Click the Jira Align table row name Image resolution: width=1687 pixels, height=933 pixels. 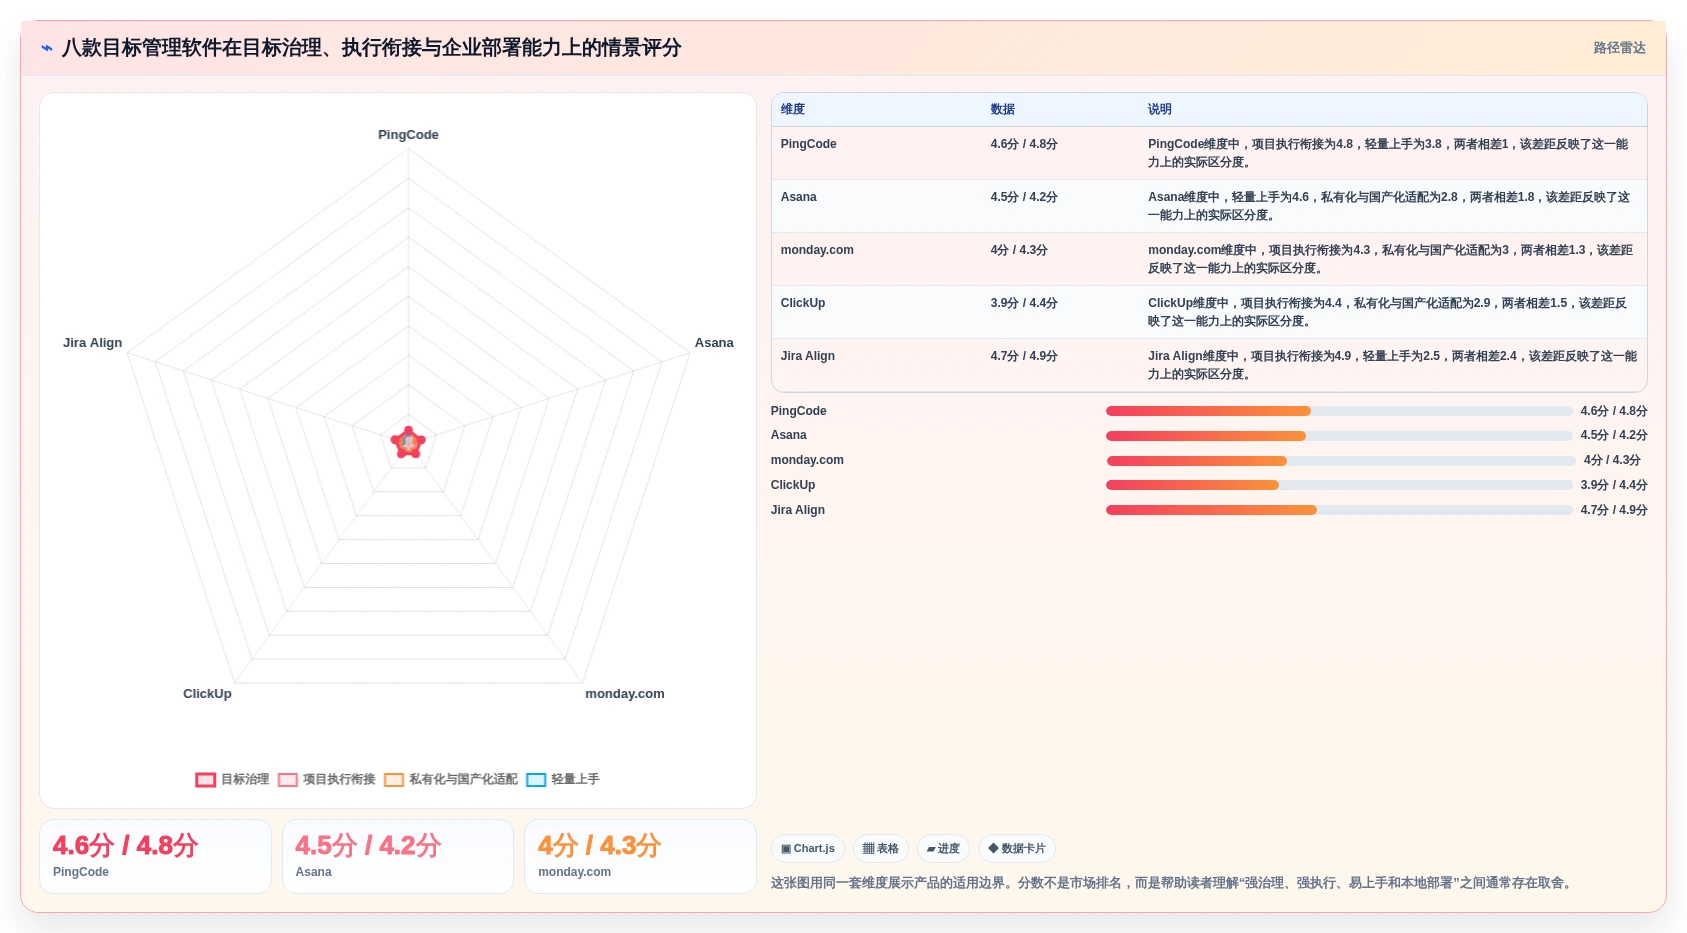tap(808, 356)
